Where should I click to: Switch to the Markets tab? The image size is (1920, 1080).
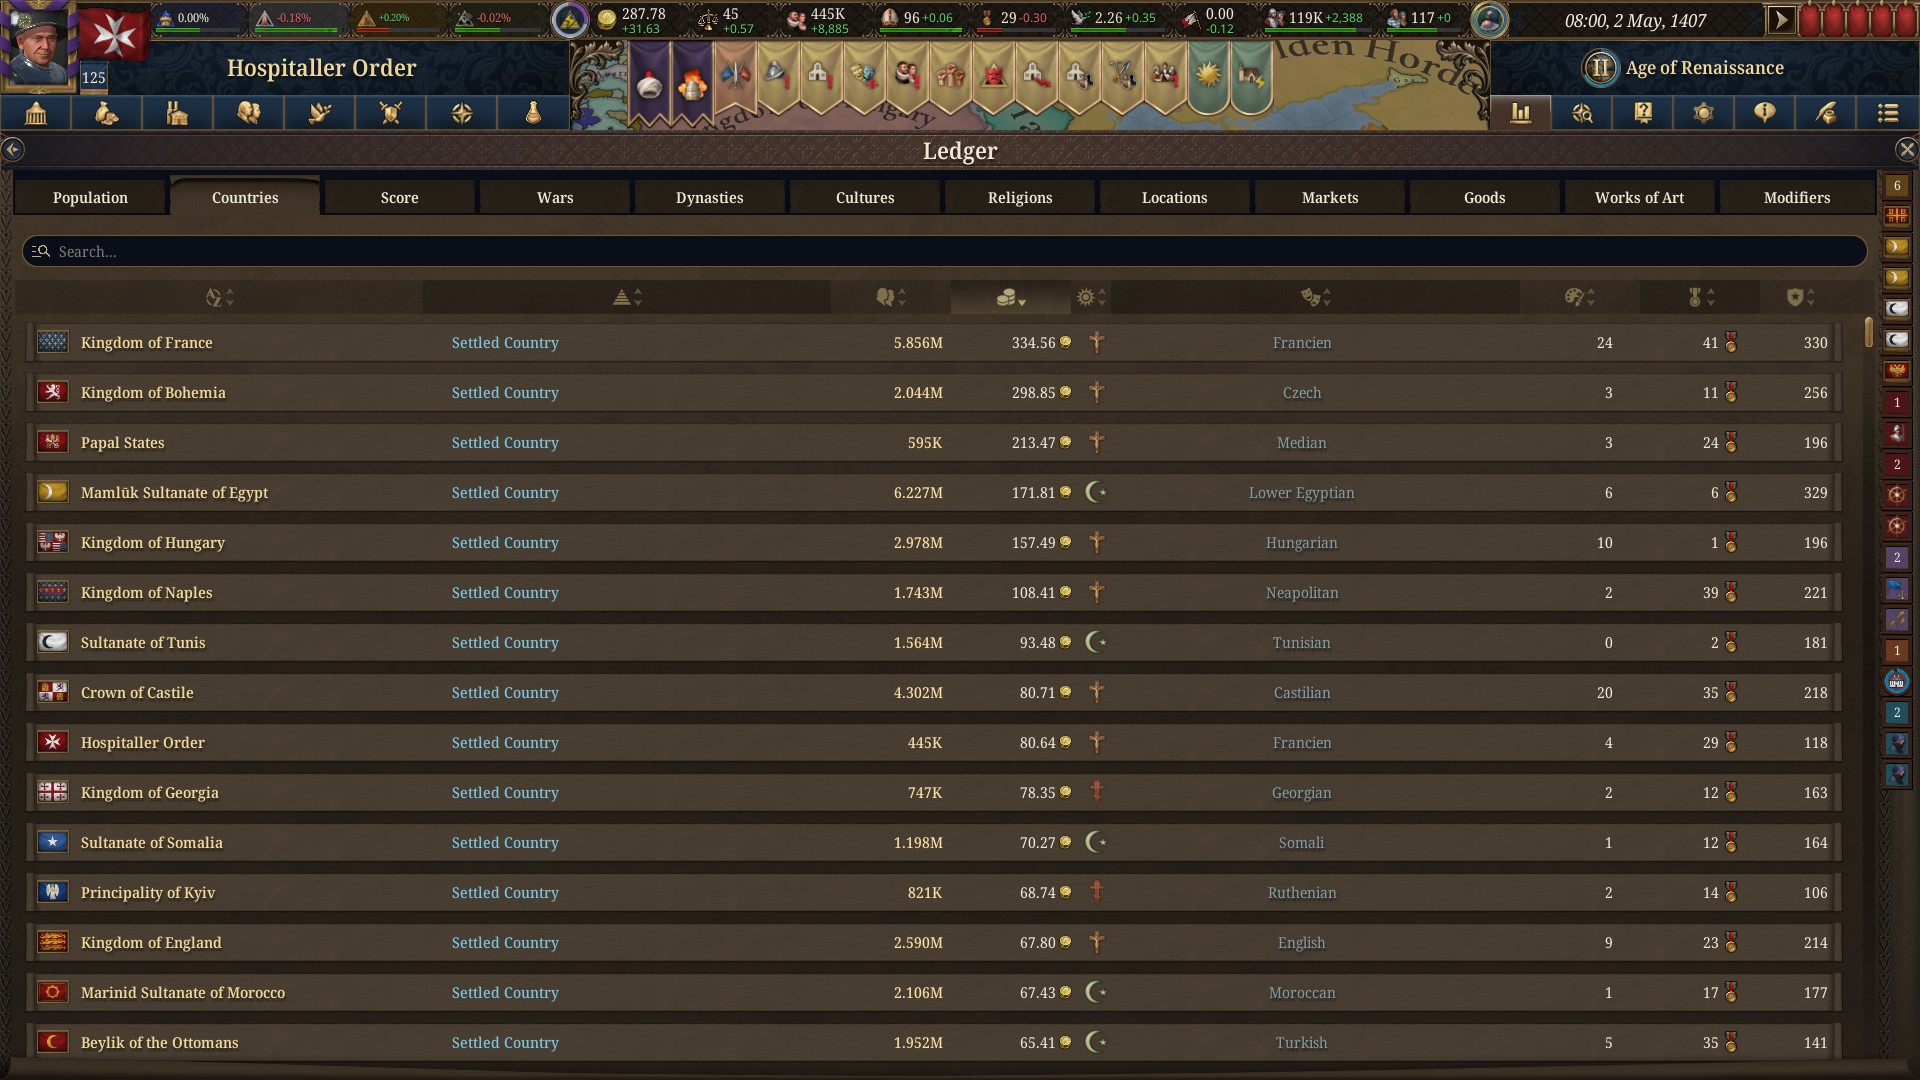click(x=1329, y=197)
